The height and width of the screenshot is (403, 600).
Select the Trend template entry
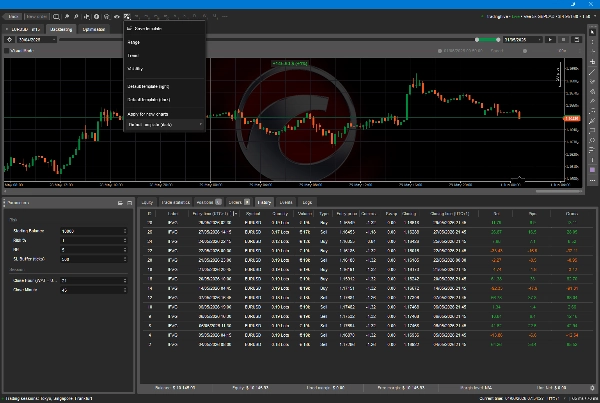(164, 55)
